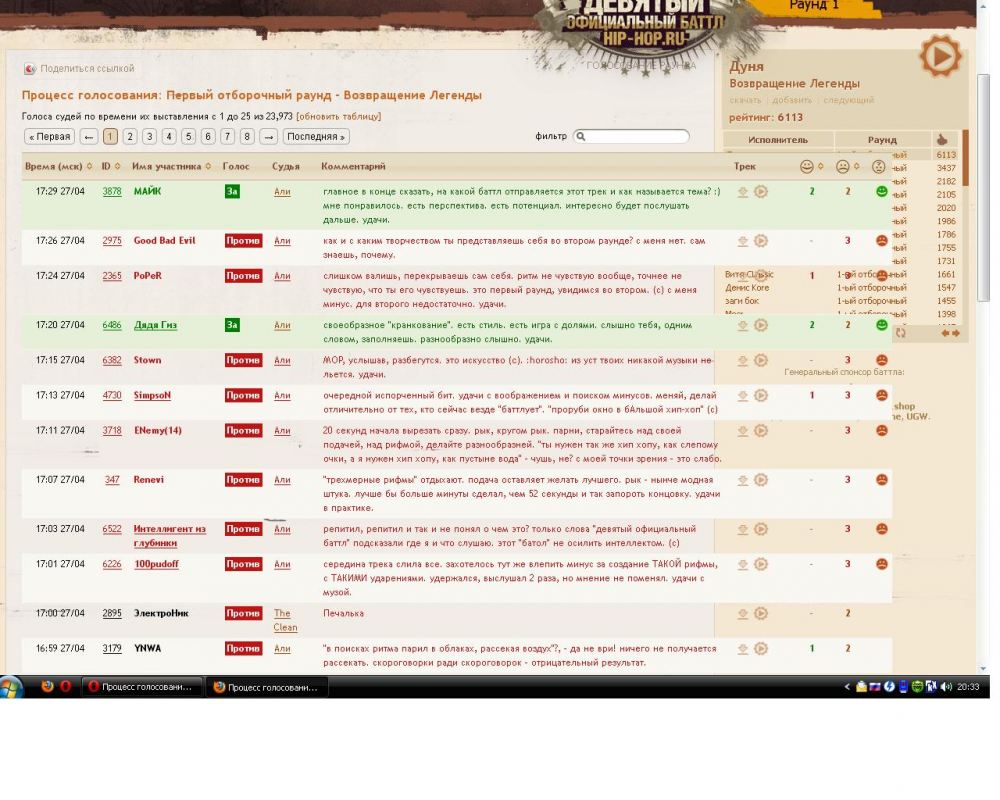
Task: Click Раунд column header in playlist
Action: [882, 140]
